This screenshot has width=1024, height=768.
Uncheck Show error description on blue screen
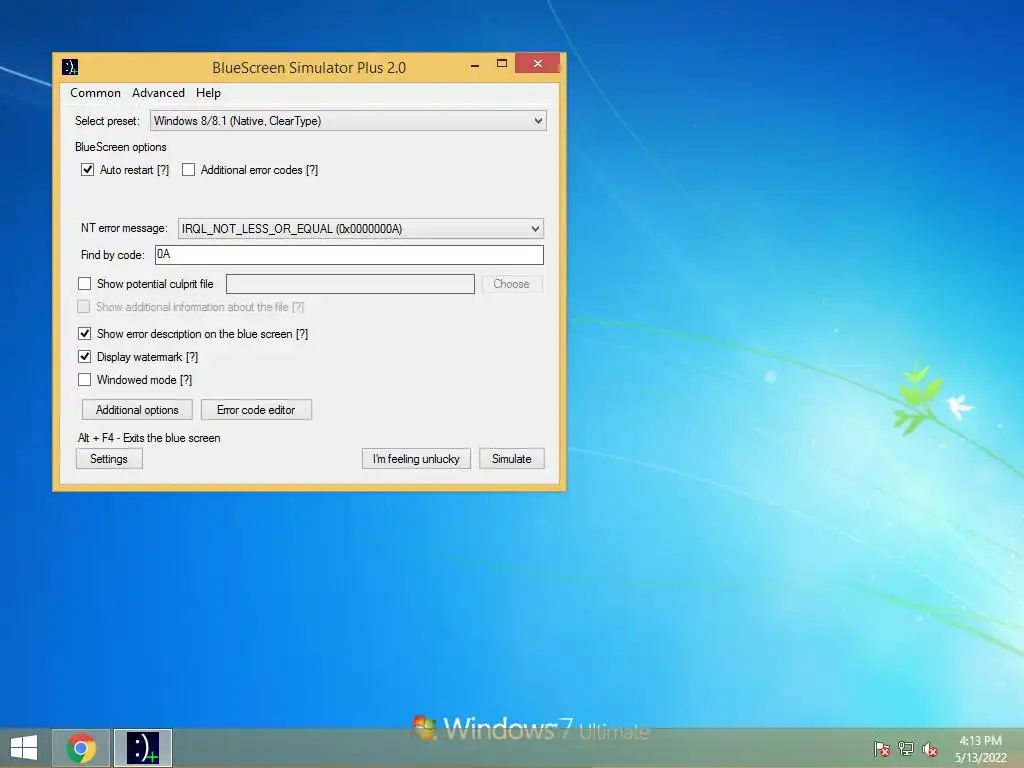click(84, 334)
